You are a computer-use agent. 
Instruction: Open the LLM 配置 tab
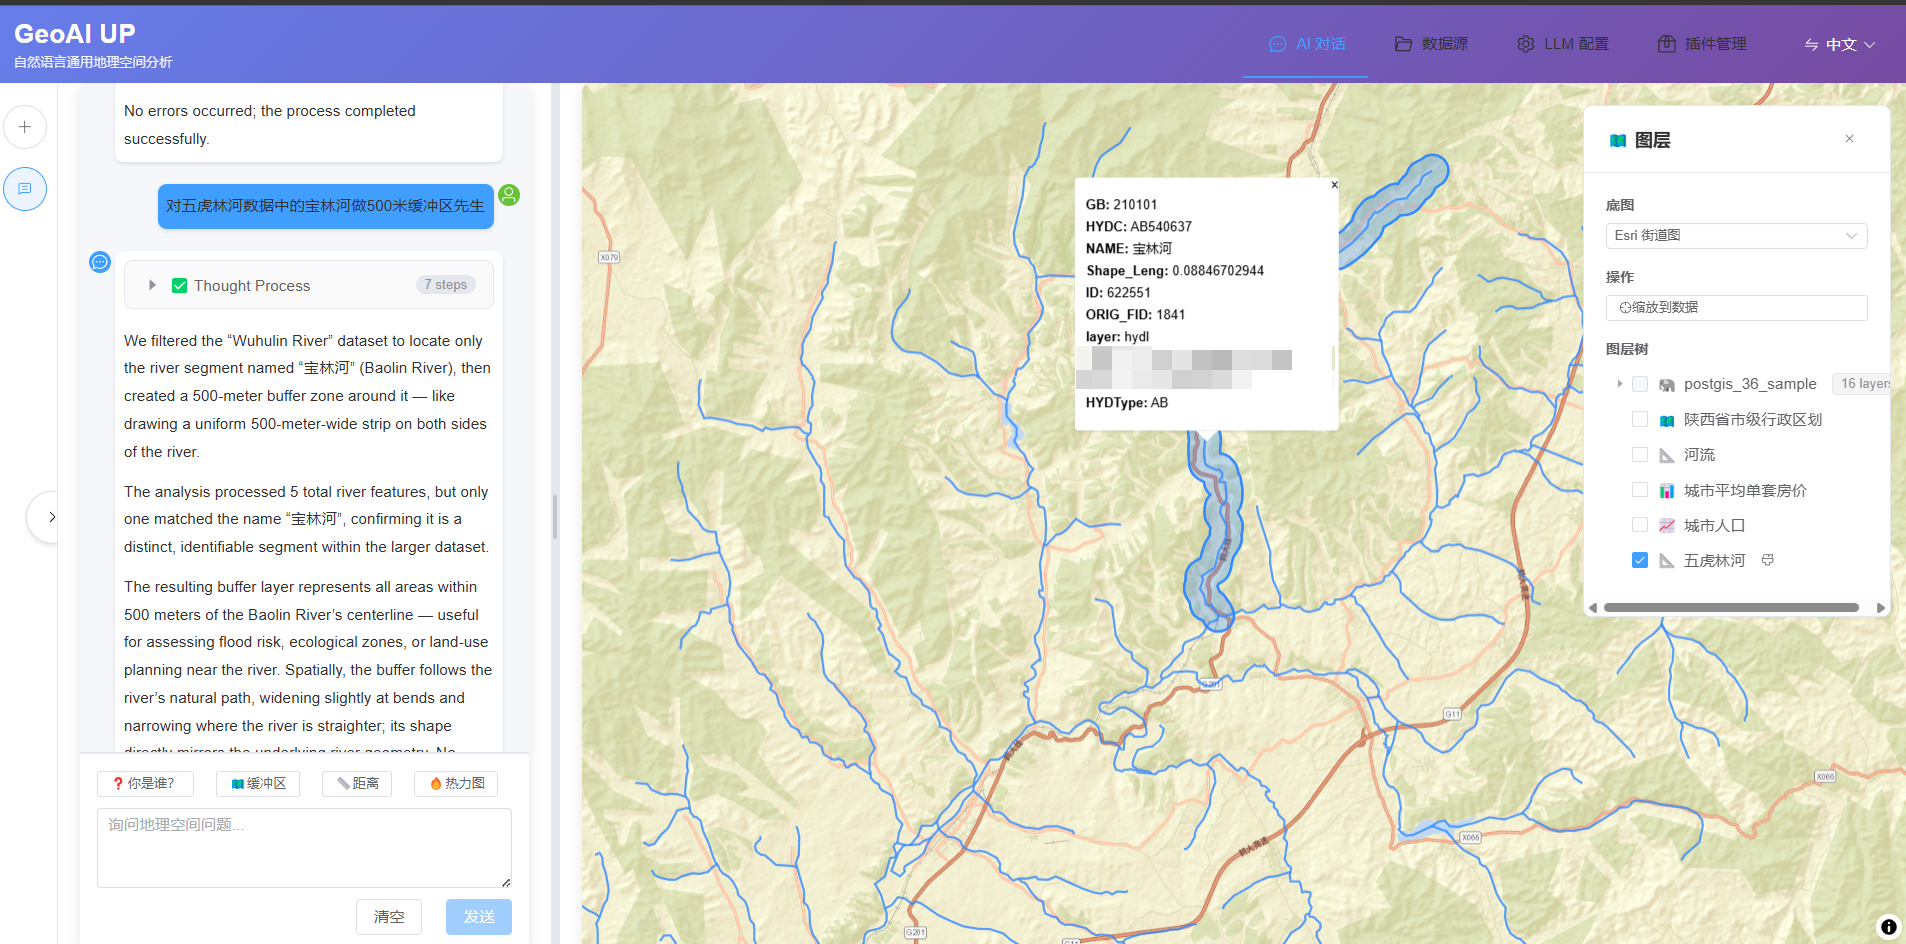coord(1562,44)
